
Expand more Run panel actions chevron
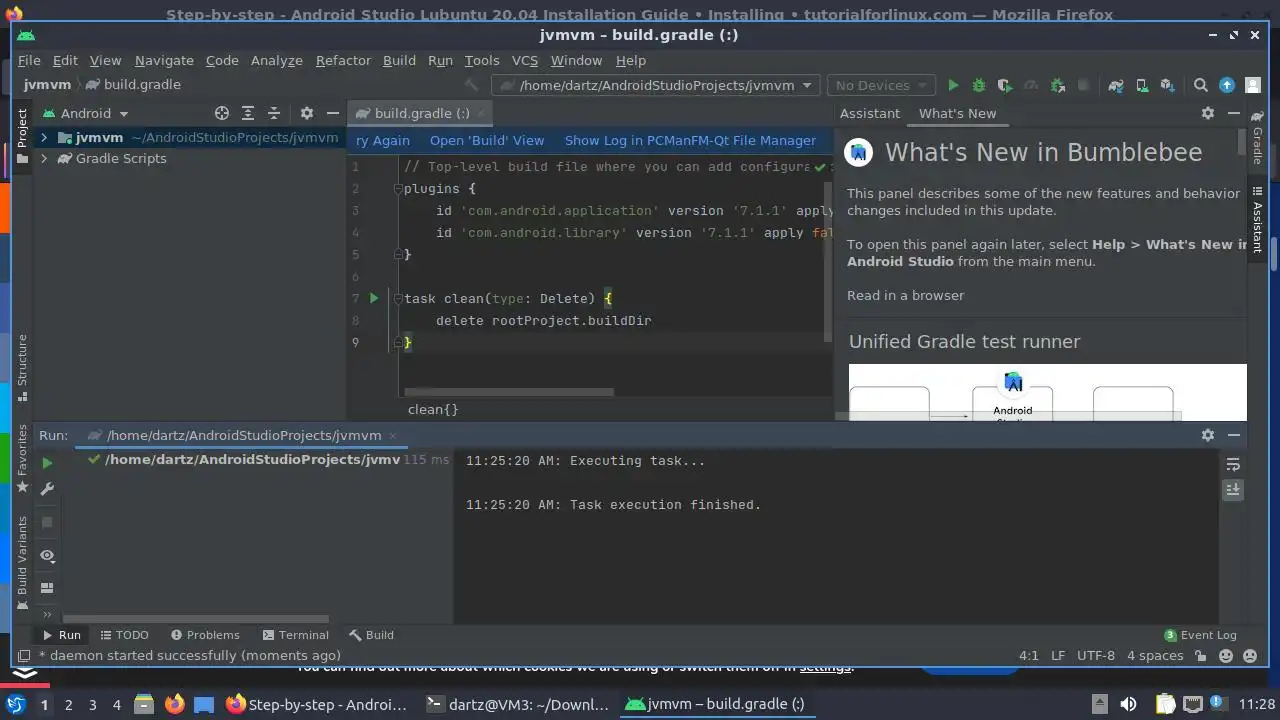(47, 614)
